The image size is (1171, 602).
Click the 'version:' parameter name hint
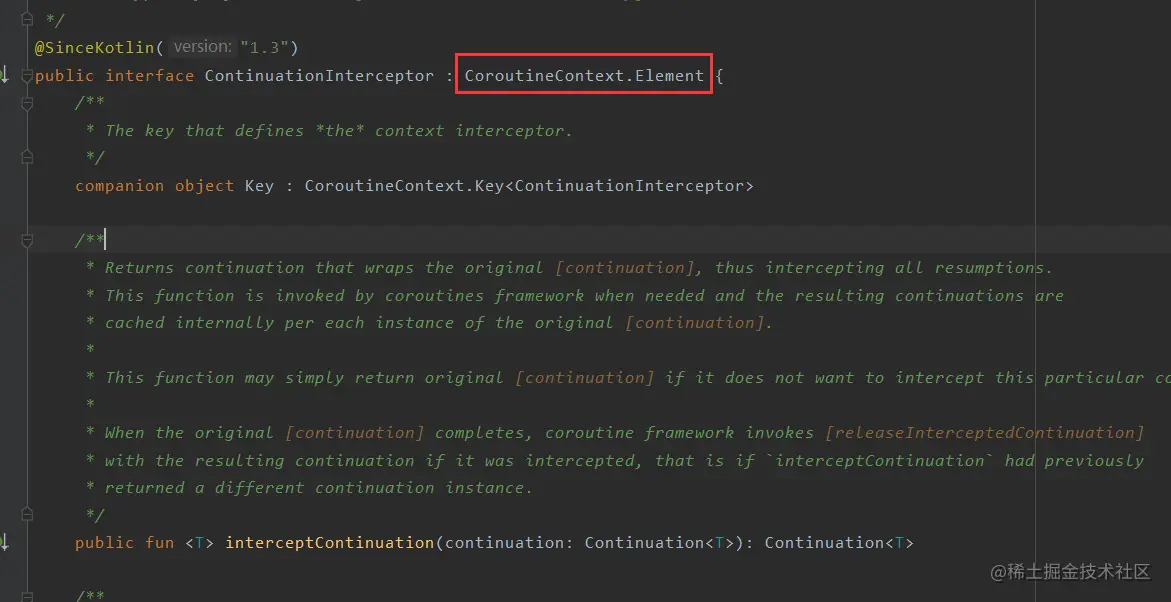pos(202,47)
